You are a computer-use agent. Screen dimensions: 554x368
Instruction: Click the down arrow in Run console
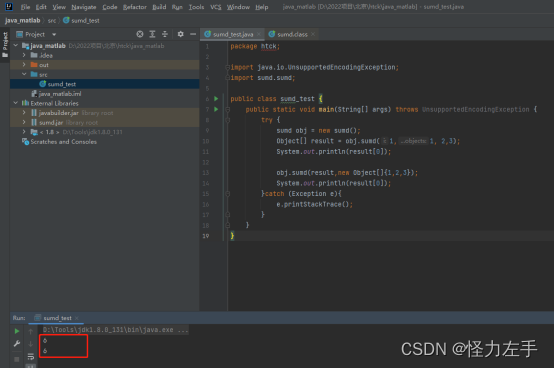(x=31, y=344)
